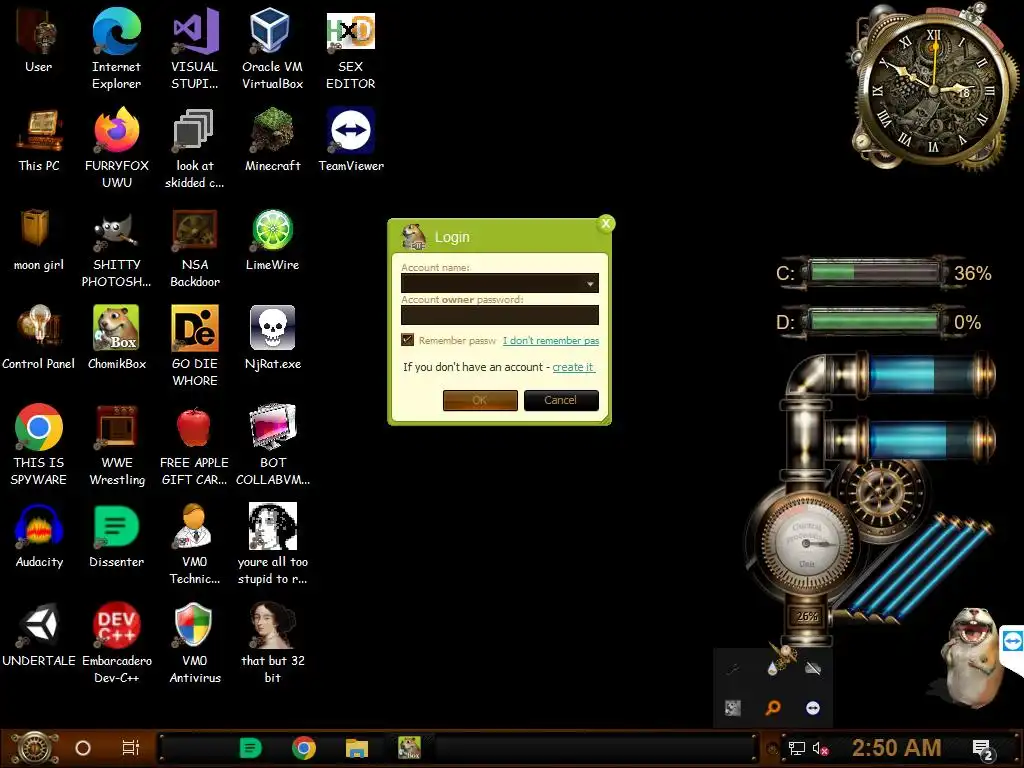The image size is (1024, 768).
Task: Select the 'youre all too stupid to r...' icon
Action: pyautogui.click(x=272, y=544)
